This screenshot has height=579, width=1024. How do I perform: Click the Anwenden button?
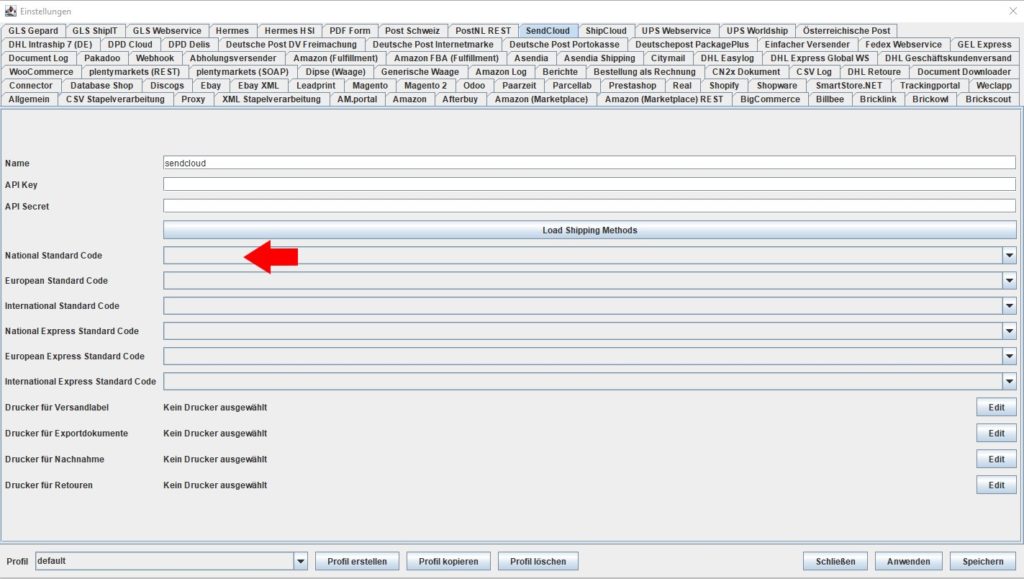click(908, 561)
